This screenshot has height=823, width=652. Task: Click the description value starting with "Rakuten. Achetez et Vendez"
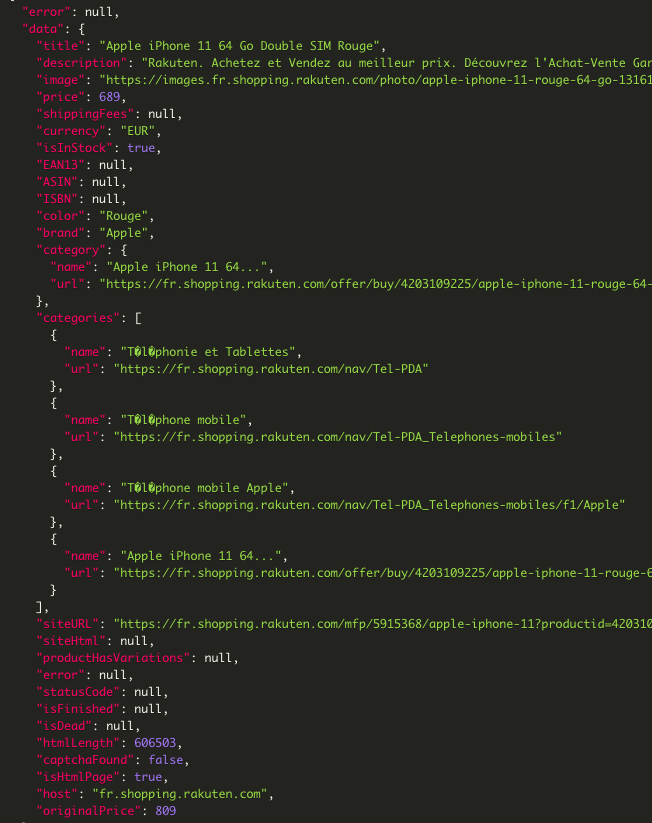coord(396,63)
